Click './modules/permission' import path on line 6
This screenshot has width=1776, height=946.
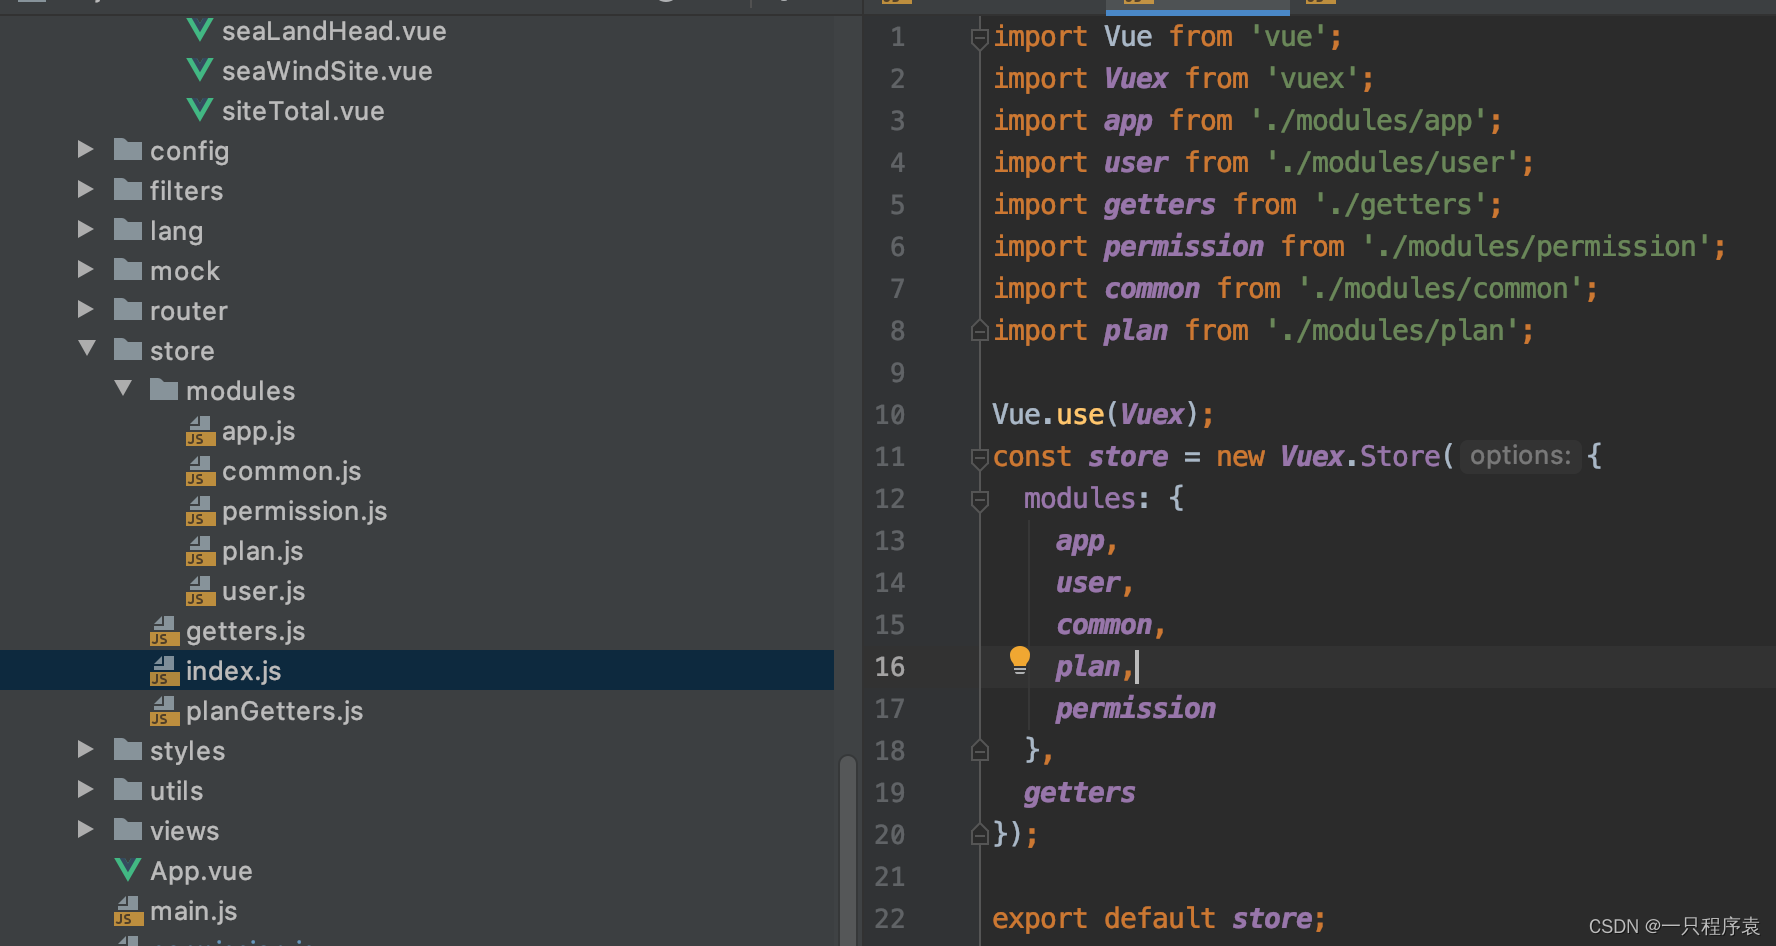point(1537,246)
